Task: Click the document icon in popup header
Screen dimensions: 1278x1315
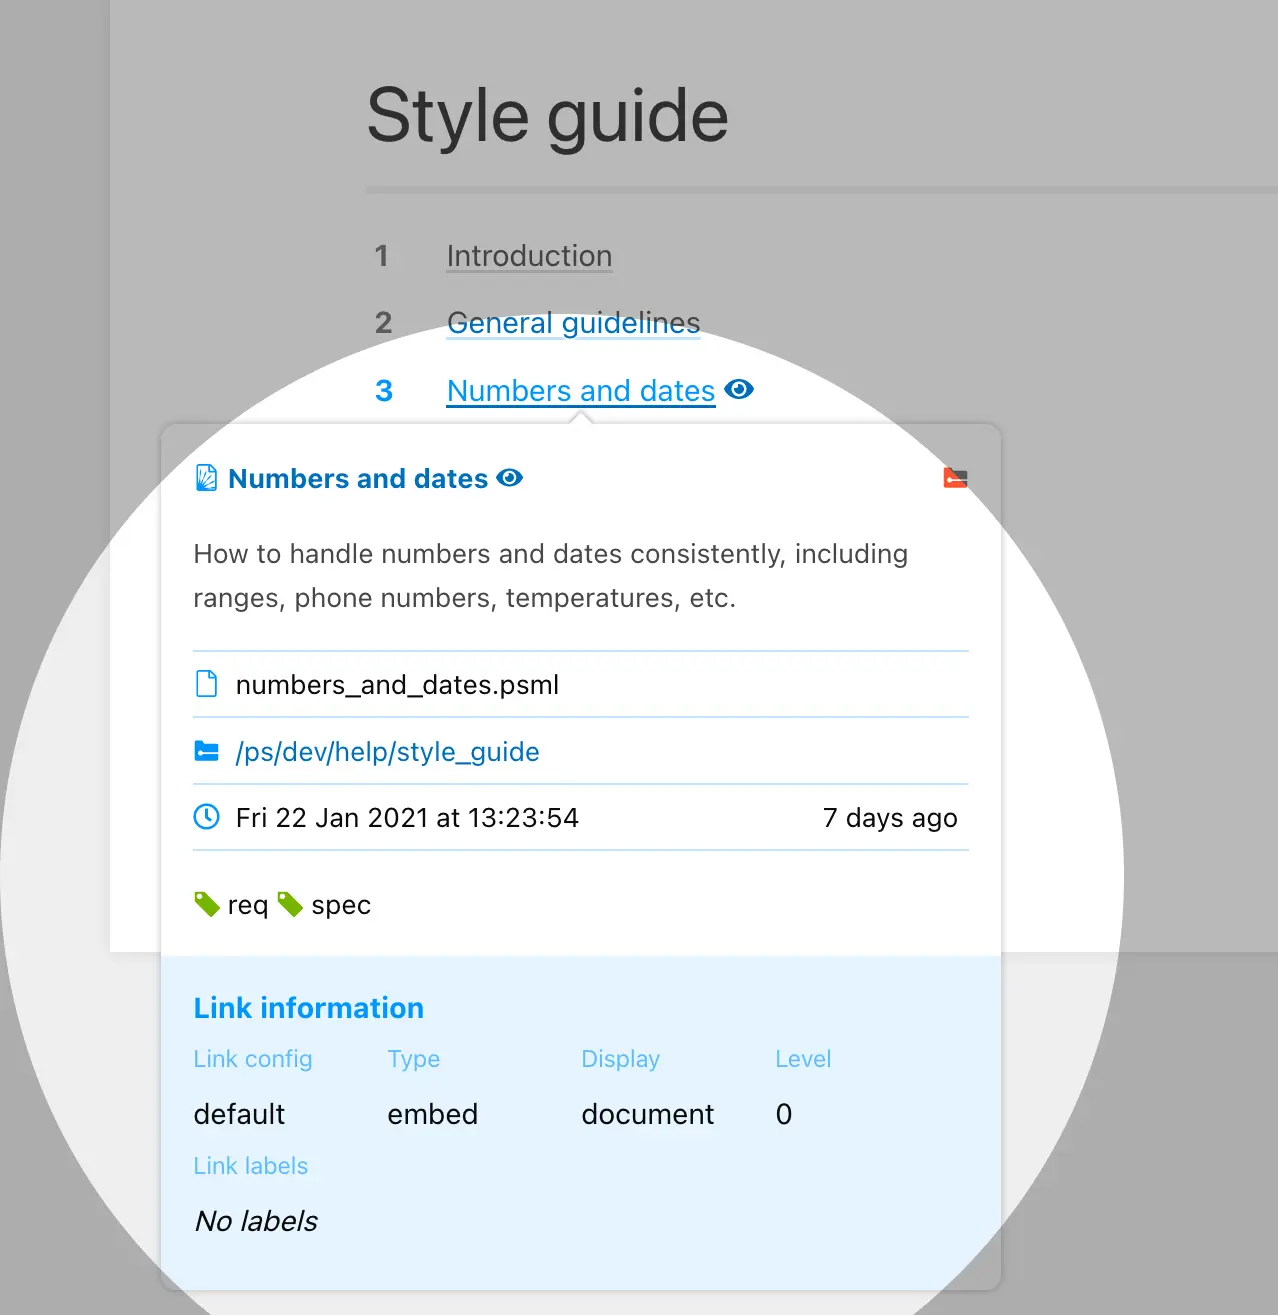Action: tap(206, 478)
